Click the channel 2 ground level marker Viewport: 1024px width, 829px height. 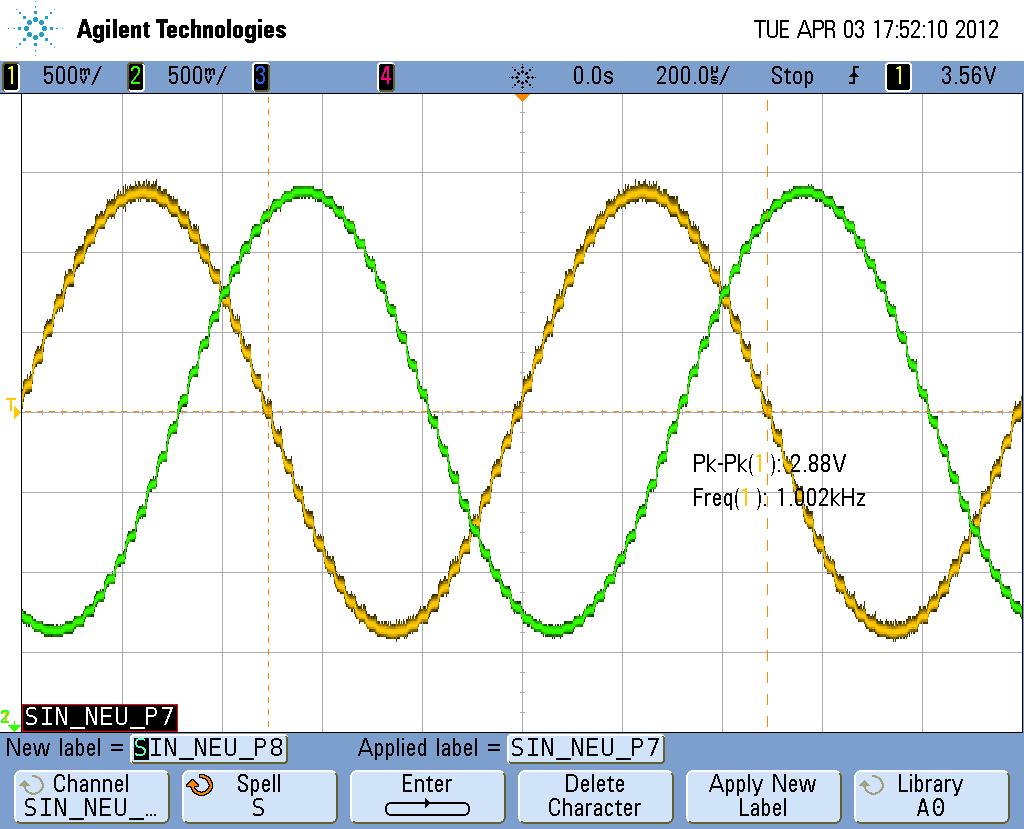pyautogui.click(x=8, y=718)
